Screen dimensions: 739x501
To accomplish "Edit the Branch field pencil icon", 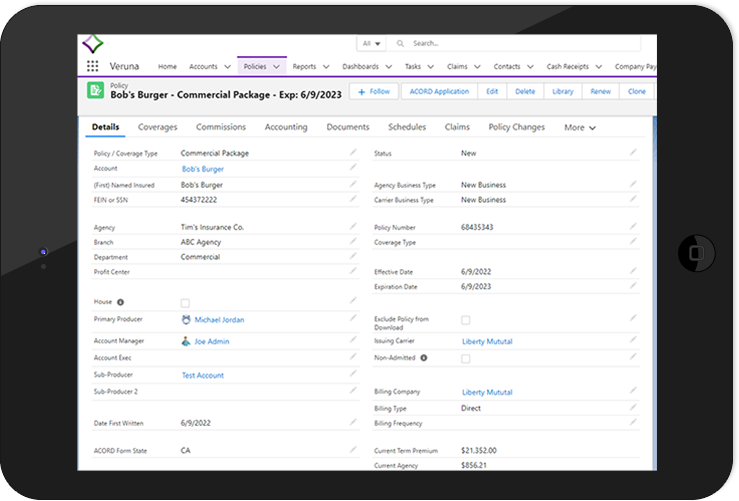I will click(x=353, y=241).
